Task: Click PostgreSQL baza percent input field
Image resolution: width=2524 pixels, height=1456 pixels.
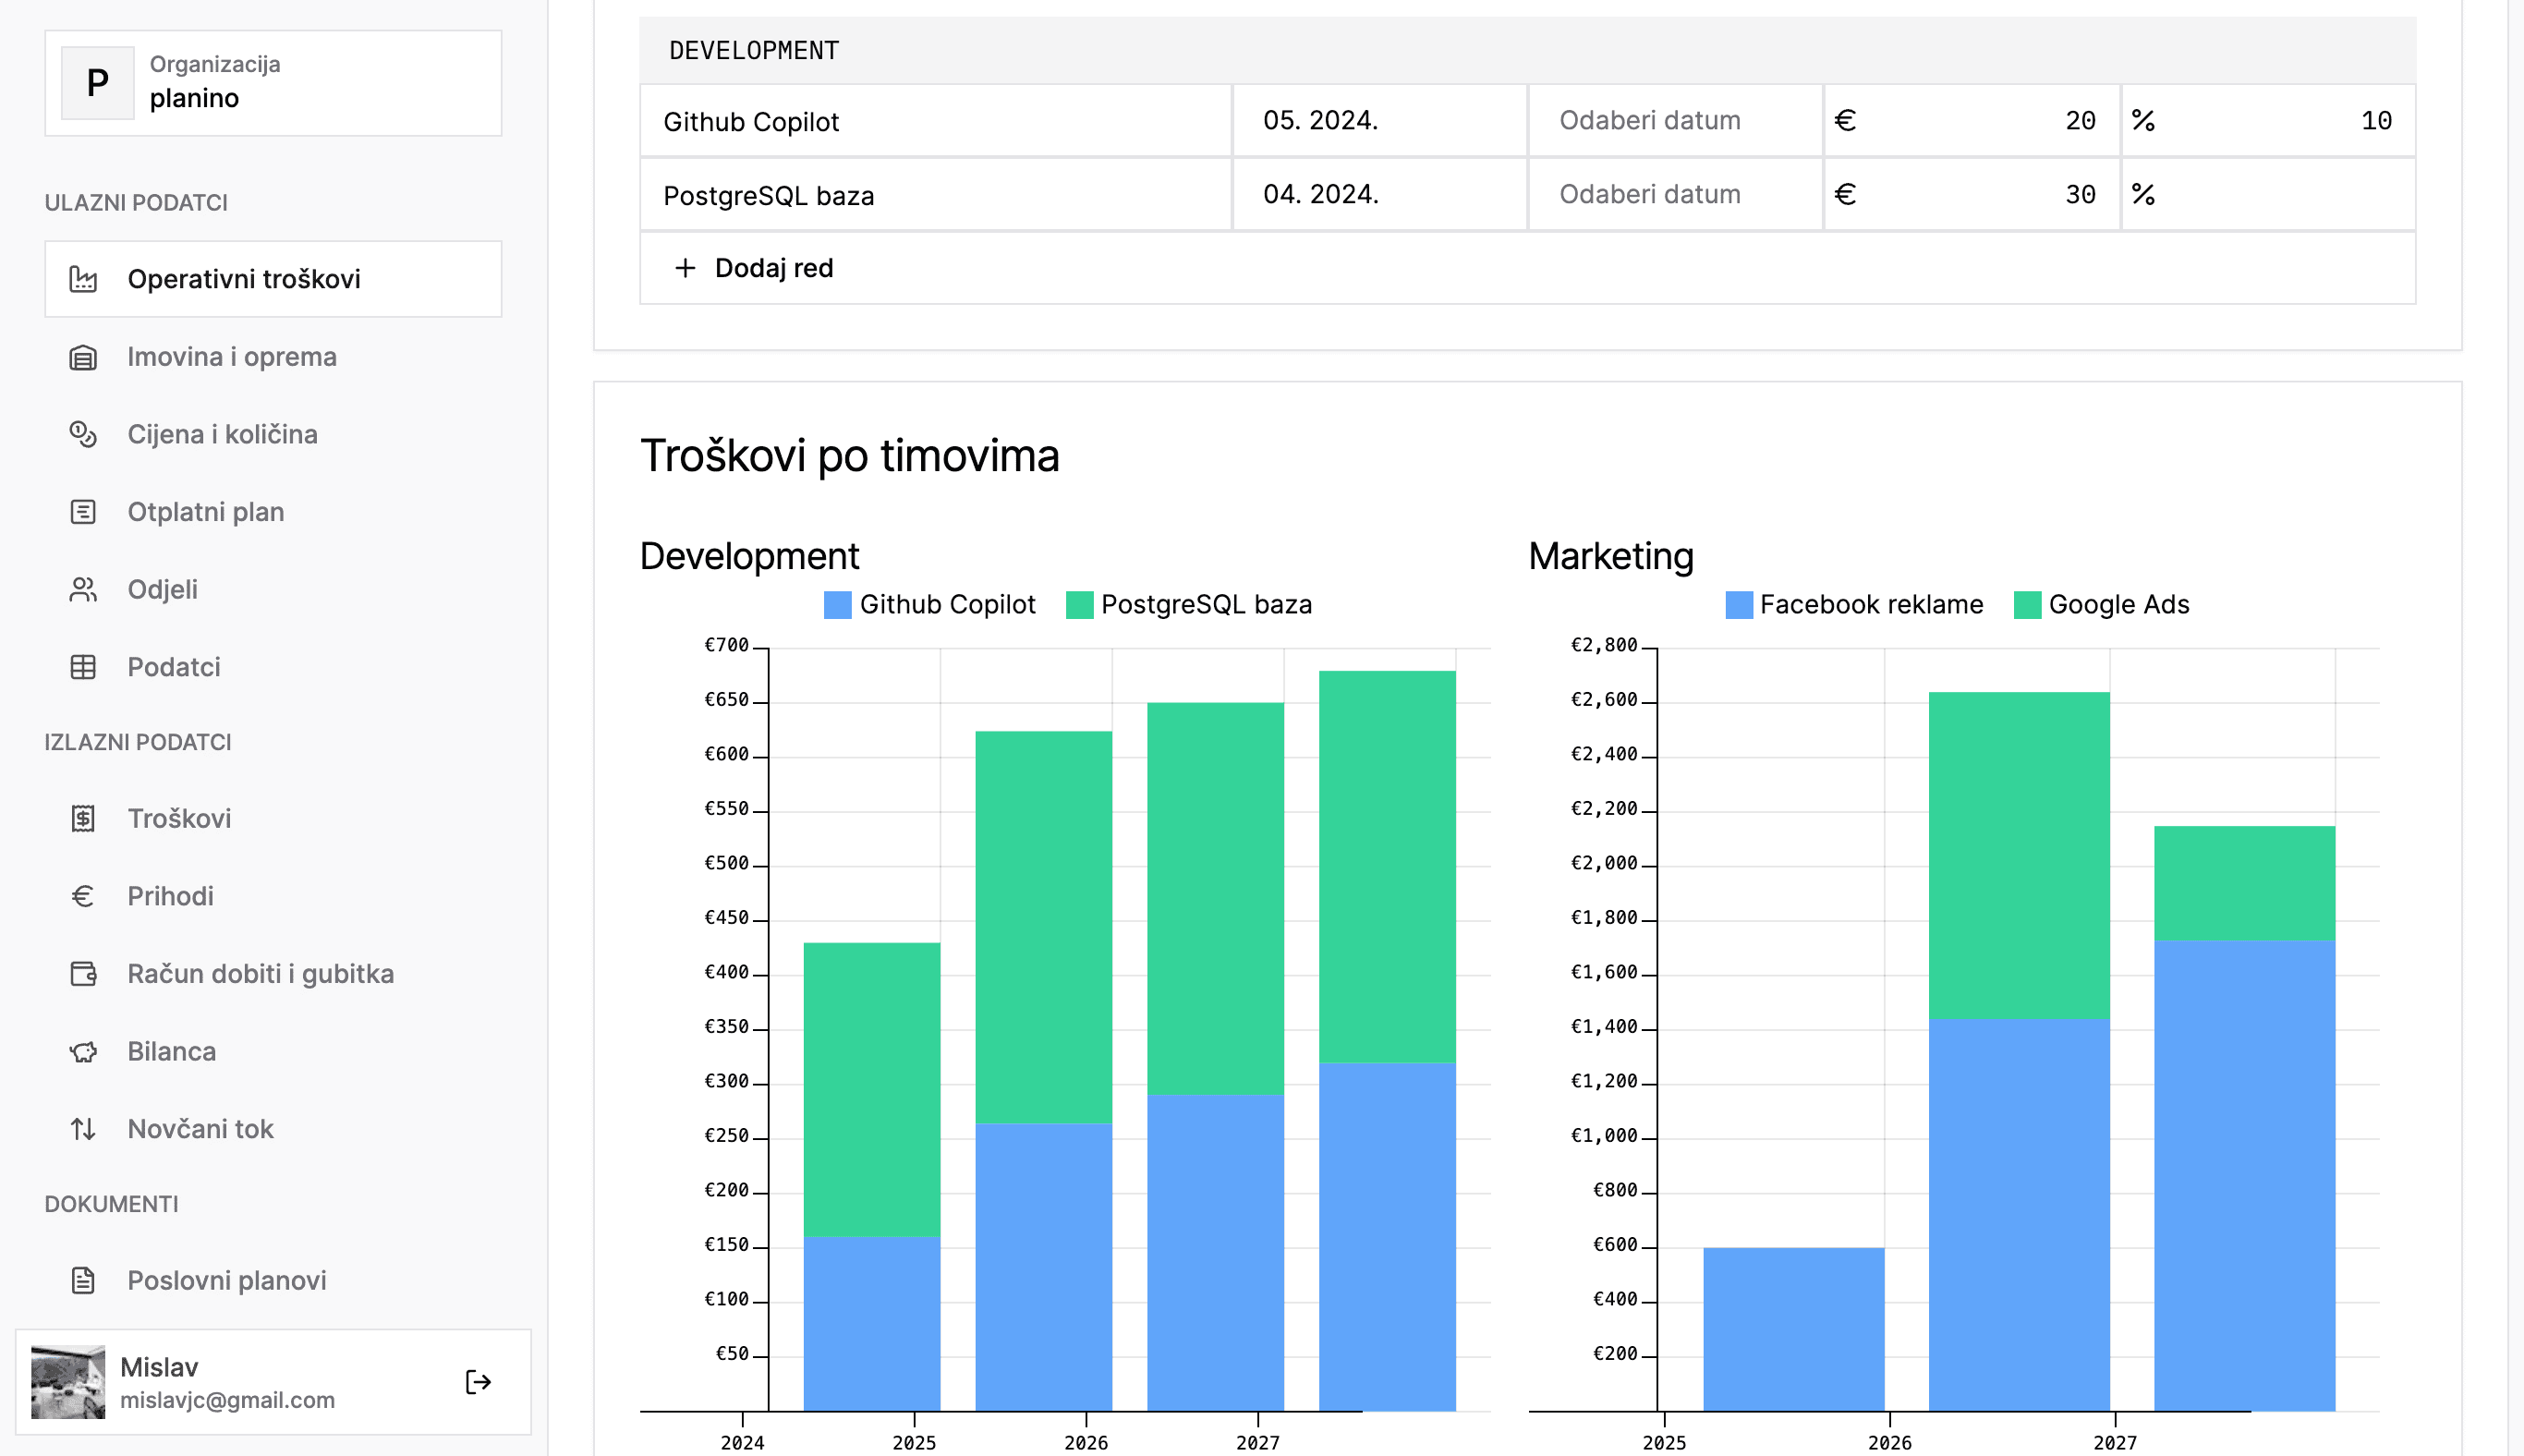Action: [2280, 195]
